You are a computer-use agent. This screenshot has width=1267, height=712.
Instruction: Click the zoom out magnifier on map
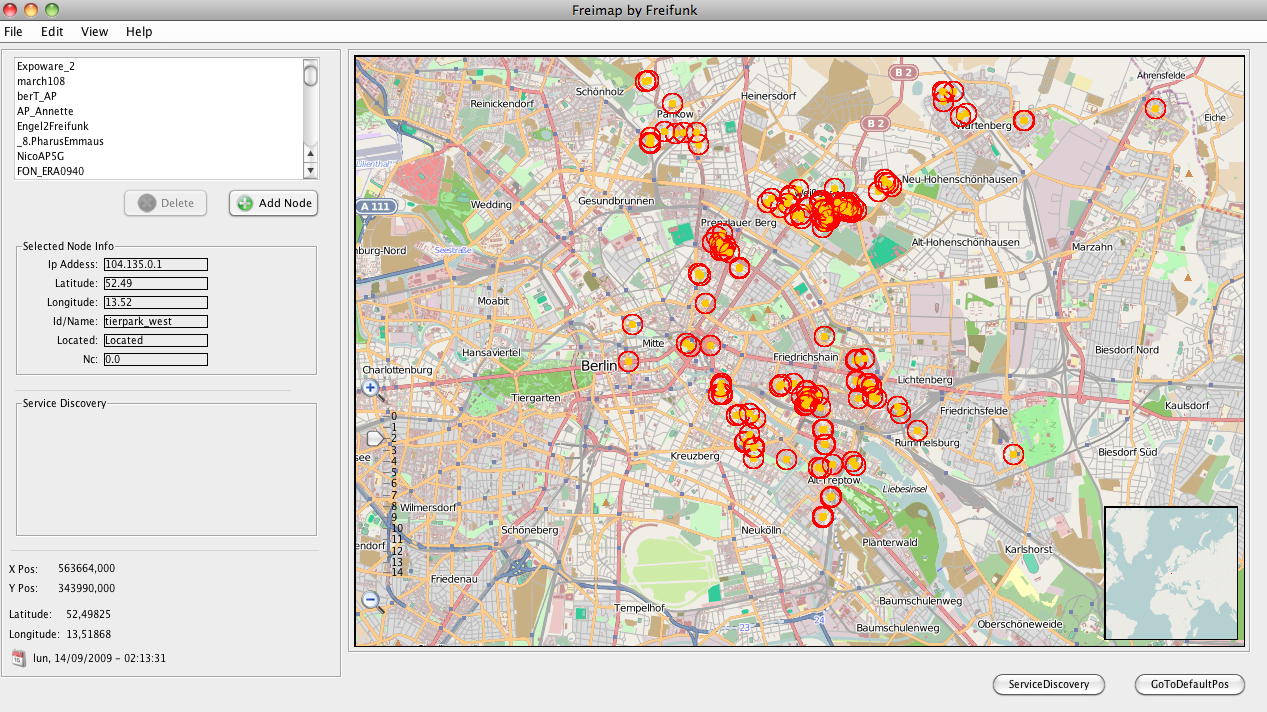pos(371,599)
